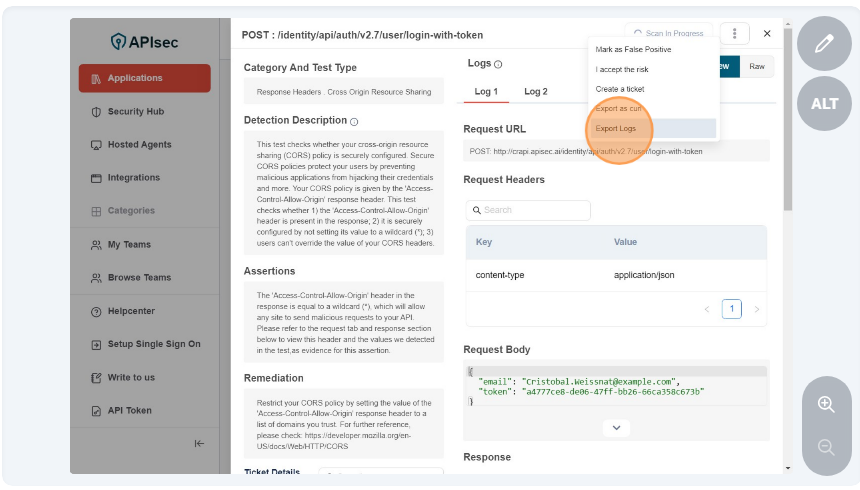
Task: Select Create a ticket menu entry
Action: click(620, 89)
